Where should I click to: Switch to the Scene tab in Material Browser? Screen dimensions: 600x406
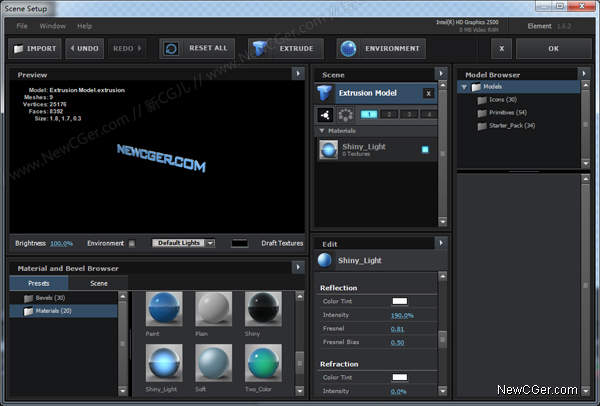[x=98, y=283]
